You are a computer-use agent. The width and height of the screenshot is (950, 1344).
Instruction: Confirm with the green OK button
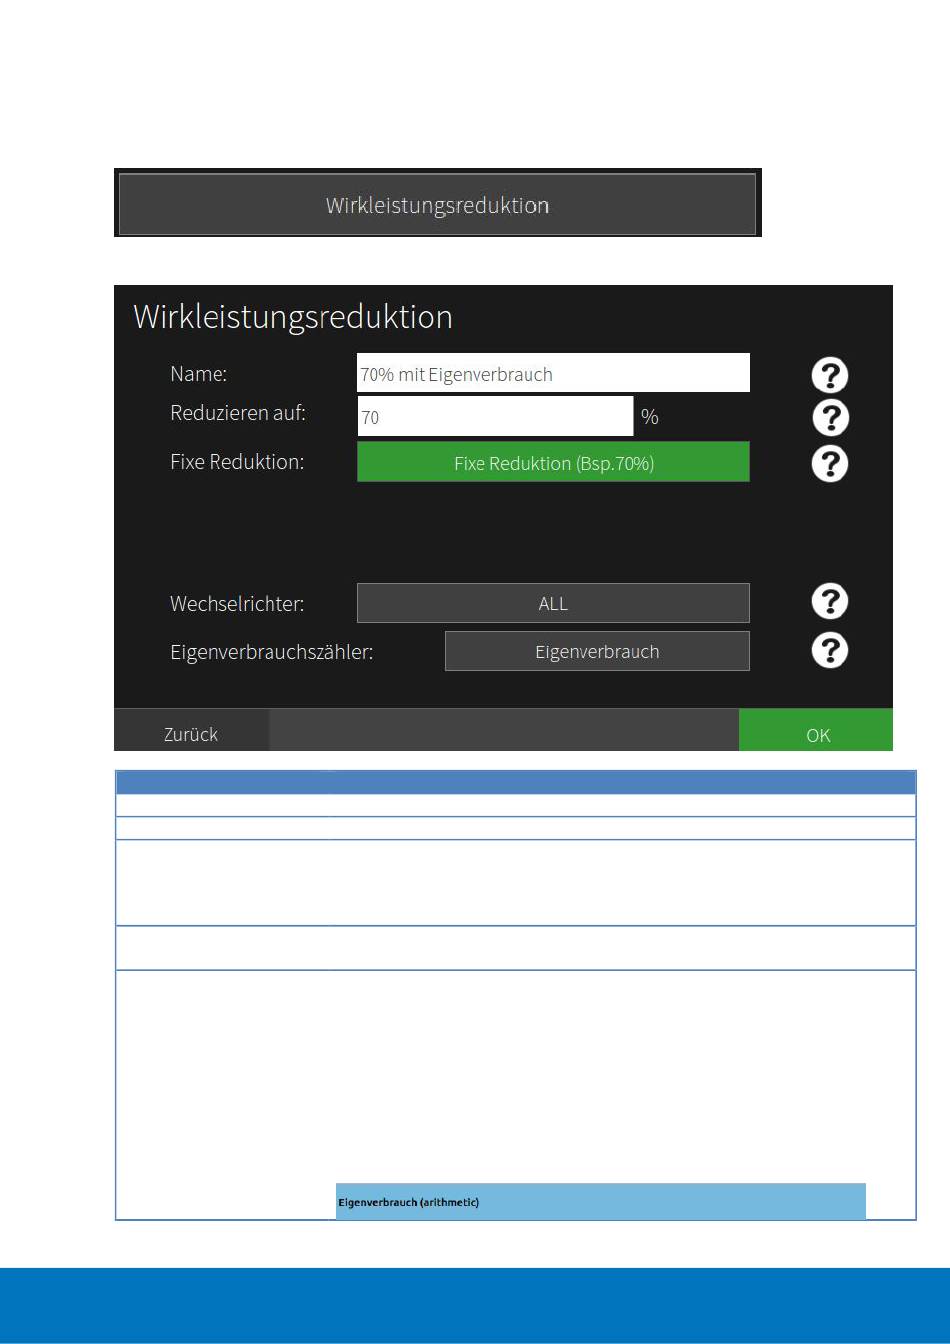coord(816,734)
